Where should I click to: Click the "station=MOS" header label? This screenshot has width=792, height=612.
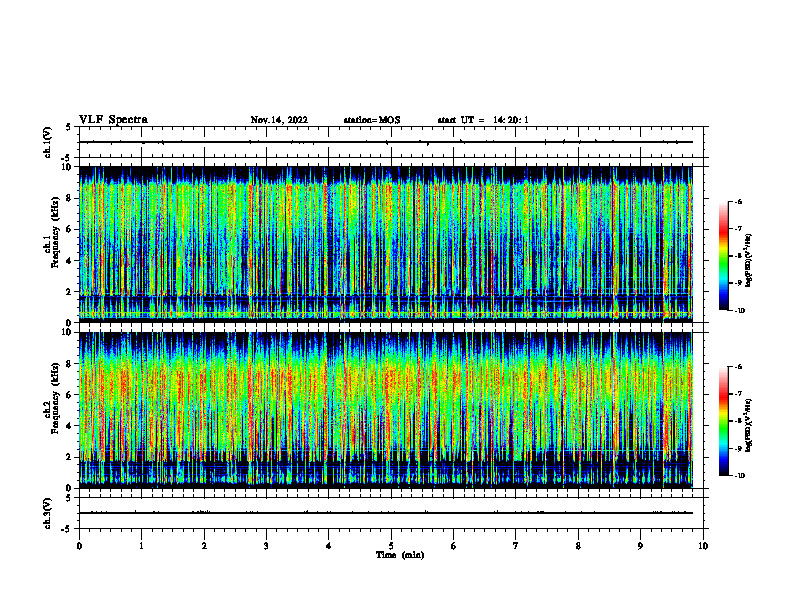(372, 120)
